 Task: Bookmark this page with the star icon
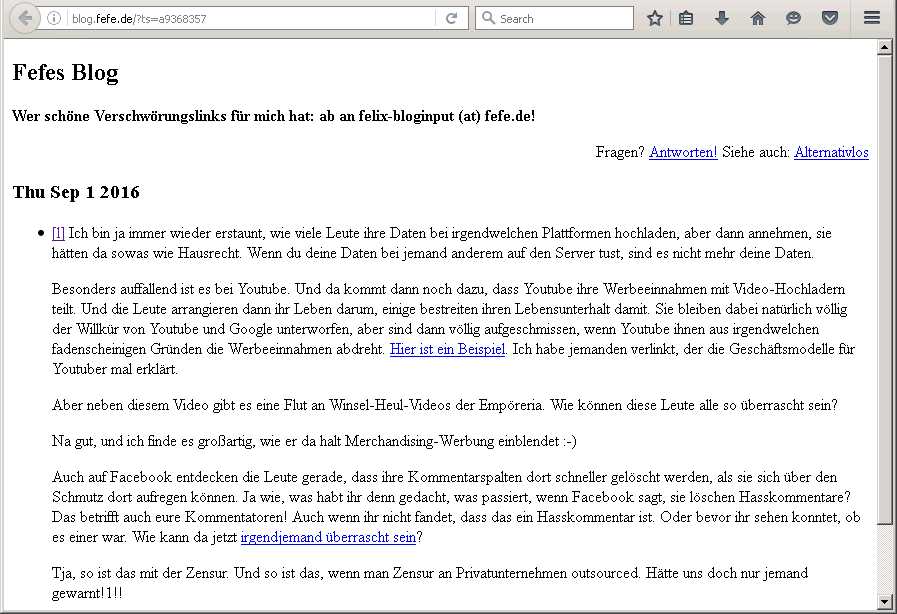point(654,18)
